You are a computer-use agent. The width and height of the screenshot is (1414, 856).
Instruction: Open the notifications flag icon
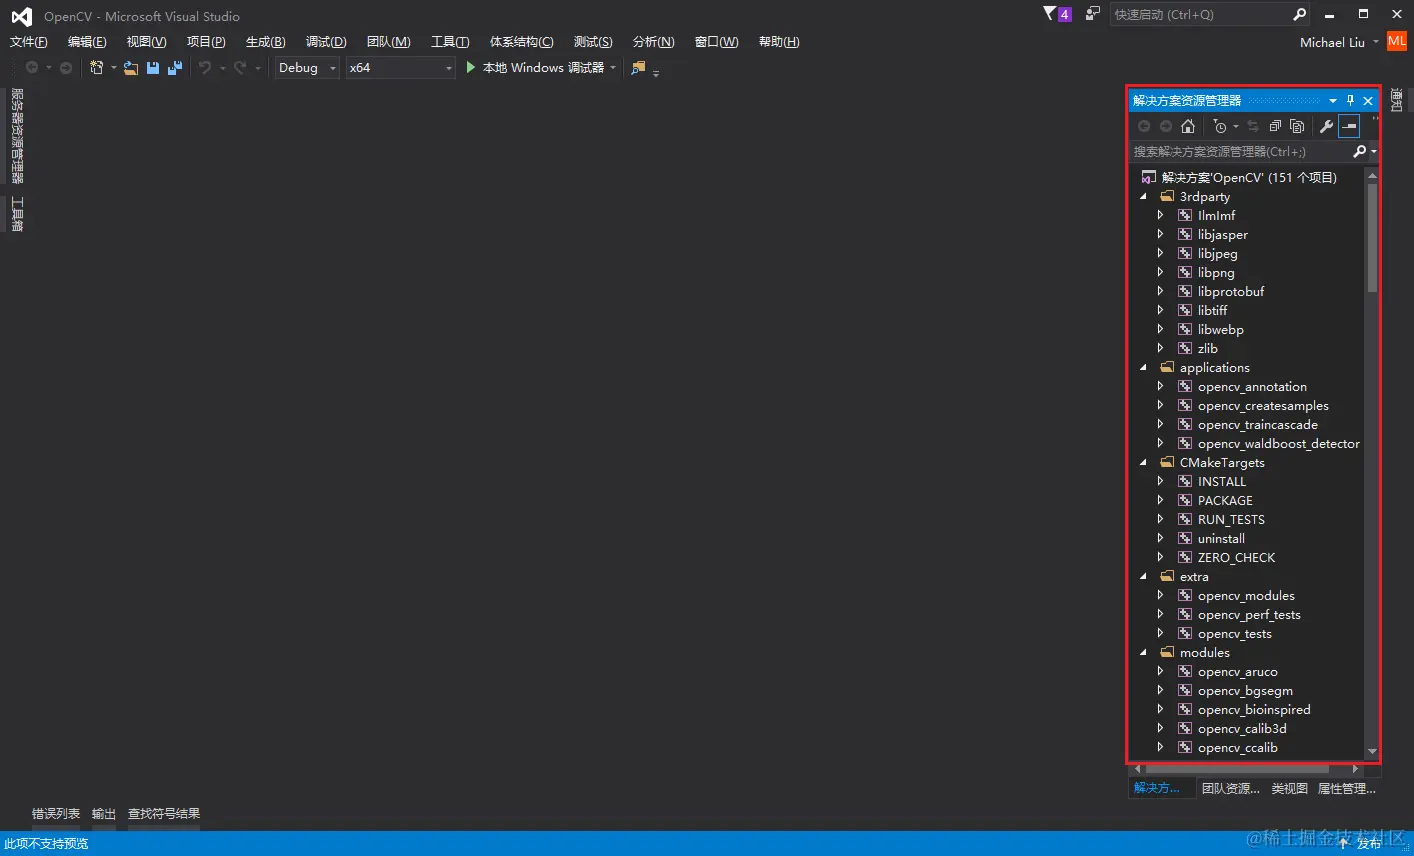click(x=1049, y=14)
